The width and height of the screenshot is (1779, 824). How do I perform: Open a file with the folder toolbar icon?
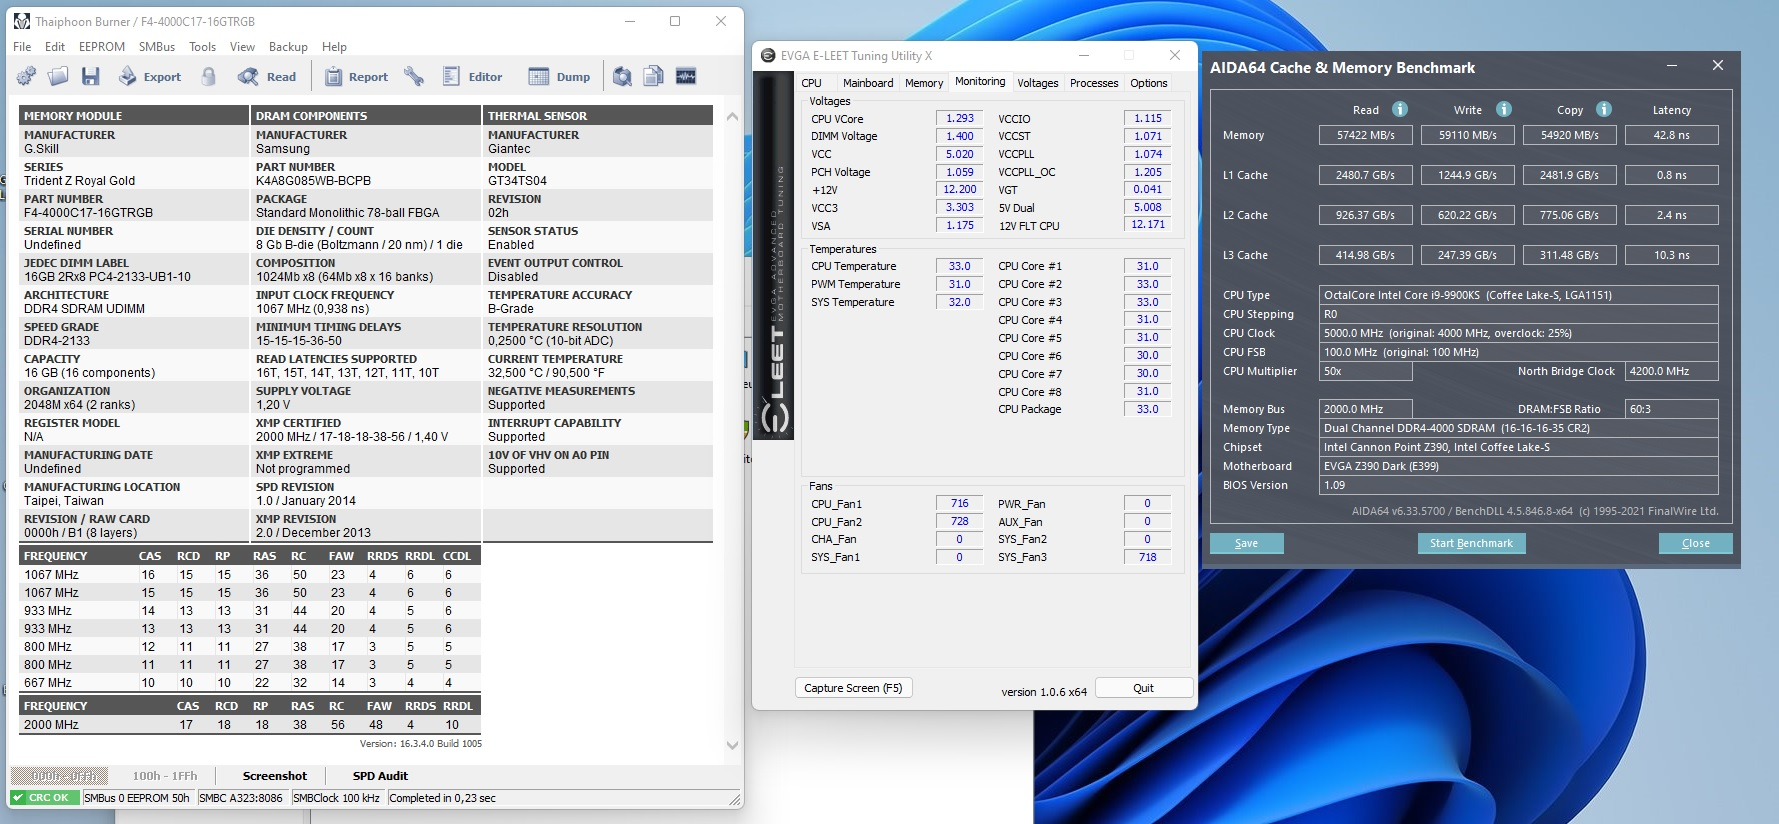point(58,76)
